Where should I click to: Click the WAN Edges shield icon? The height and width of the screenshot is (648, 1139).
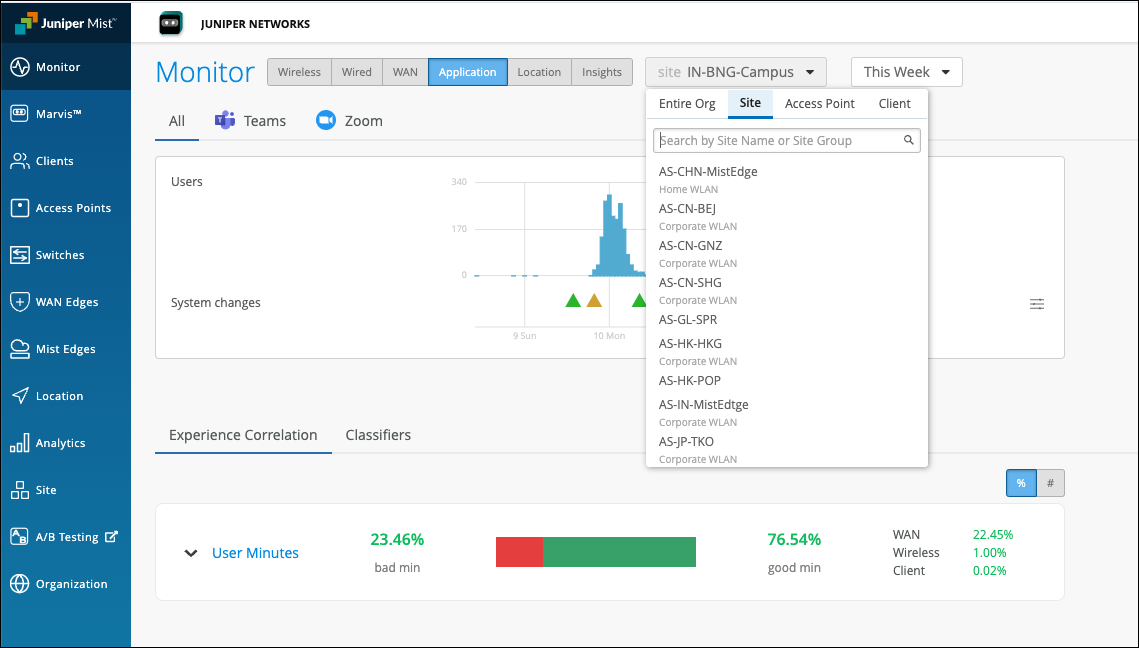[x=19, y=302]
